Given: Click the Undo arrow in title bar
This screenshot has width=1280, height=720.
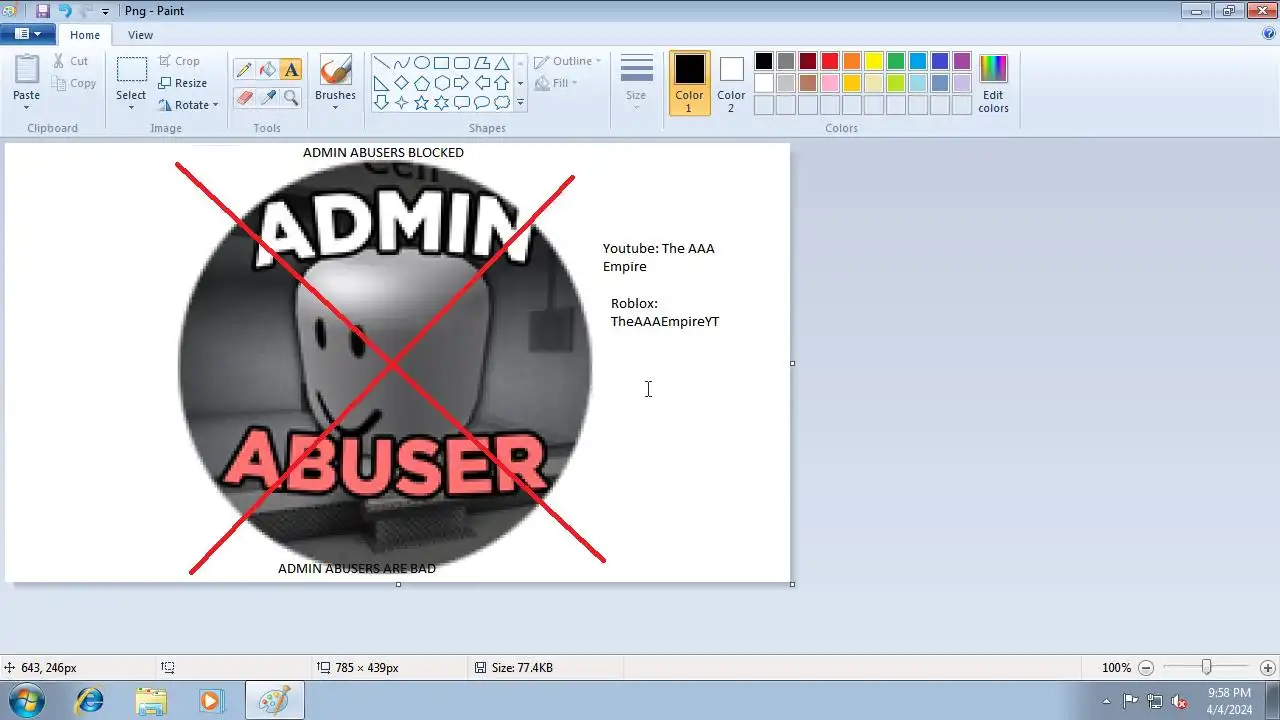Looking at the screenshot, I should coord(65,11).
